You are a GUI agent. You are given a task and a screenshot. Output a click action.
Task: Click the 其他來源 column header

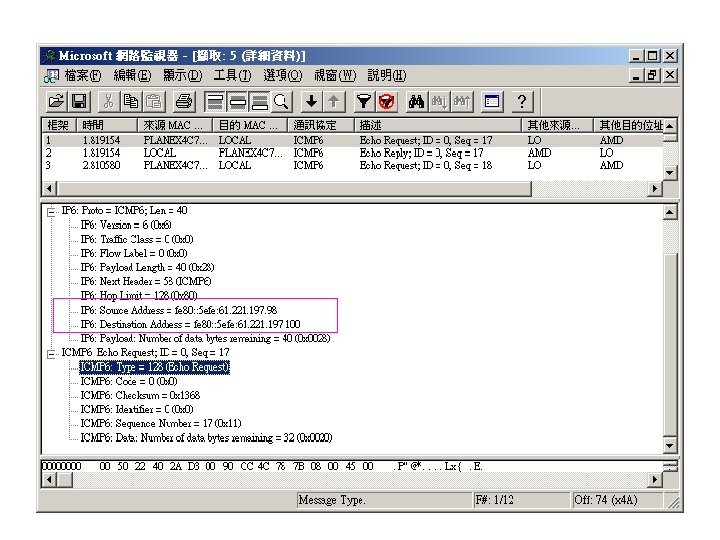pyautogui.click(x=557, y=125)
